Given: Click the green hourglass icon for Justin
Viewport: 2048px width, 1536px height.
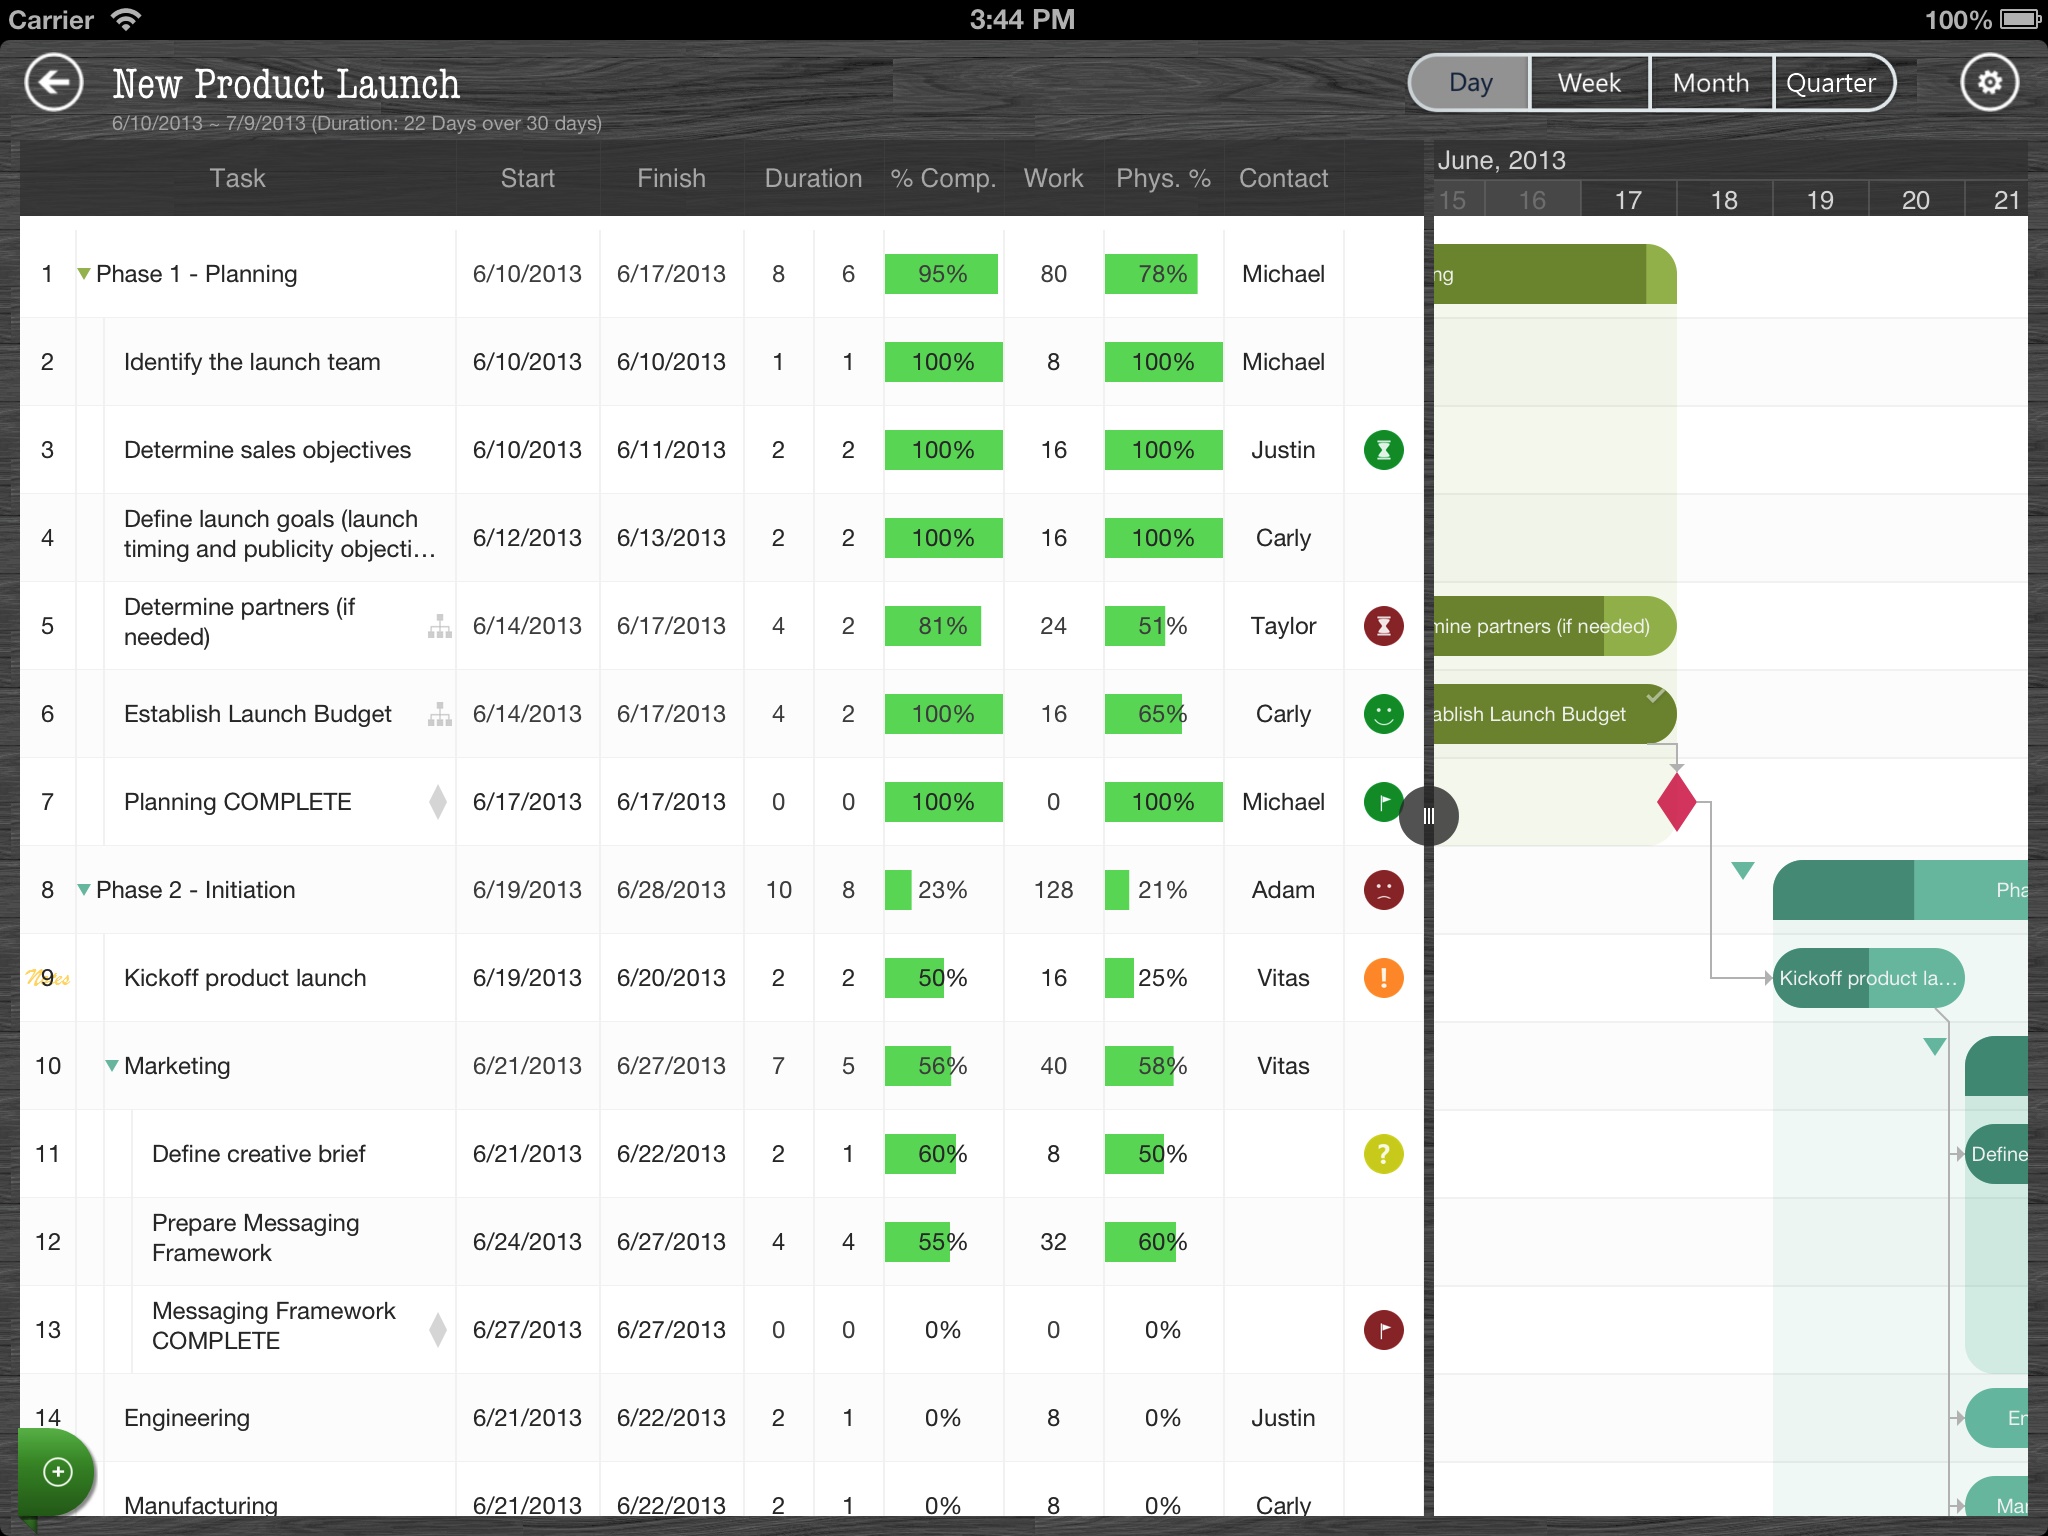Looking at the screenshot, I should (1383, 450).
